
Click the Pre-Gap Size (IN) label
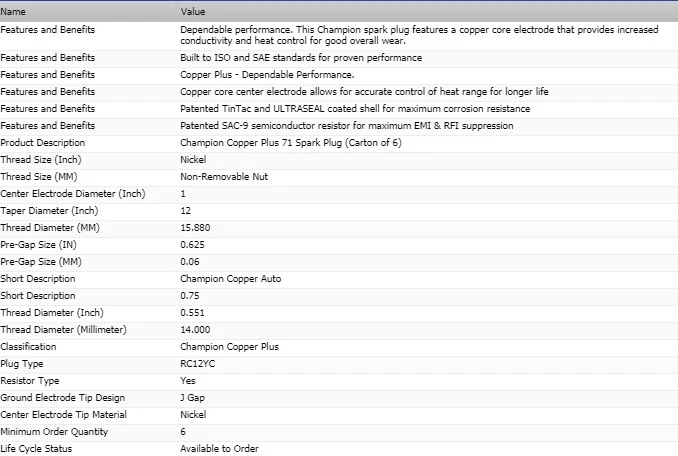pyautogui.click(x=38, y=245)
